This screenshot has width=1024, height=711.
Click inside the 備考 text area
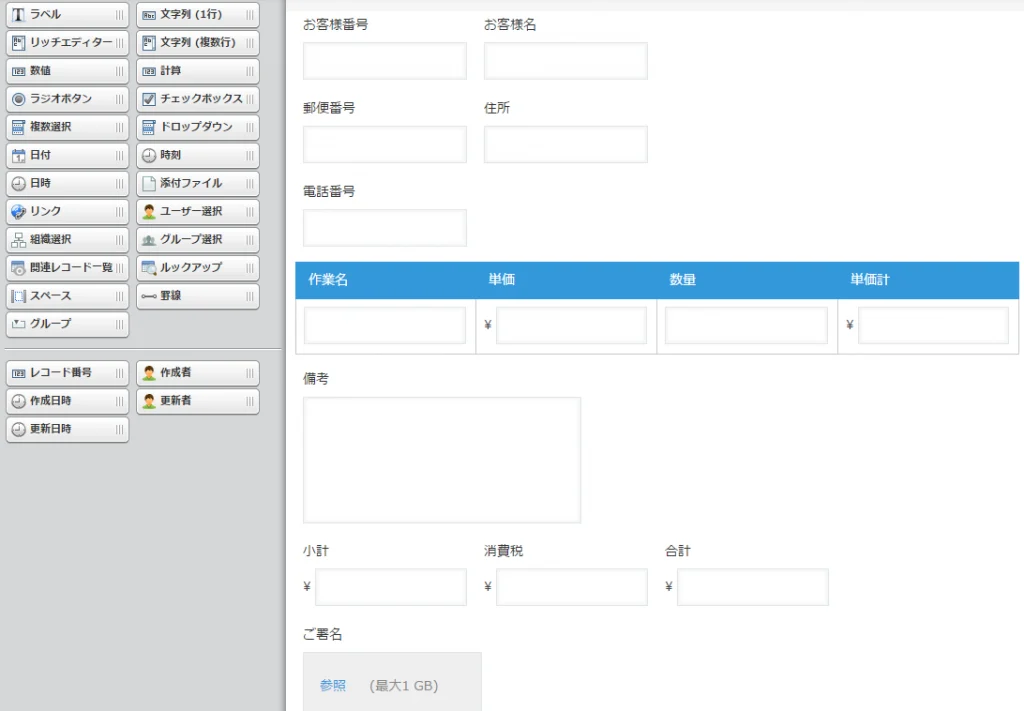pyautogui.click(x=441, y=460)
